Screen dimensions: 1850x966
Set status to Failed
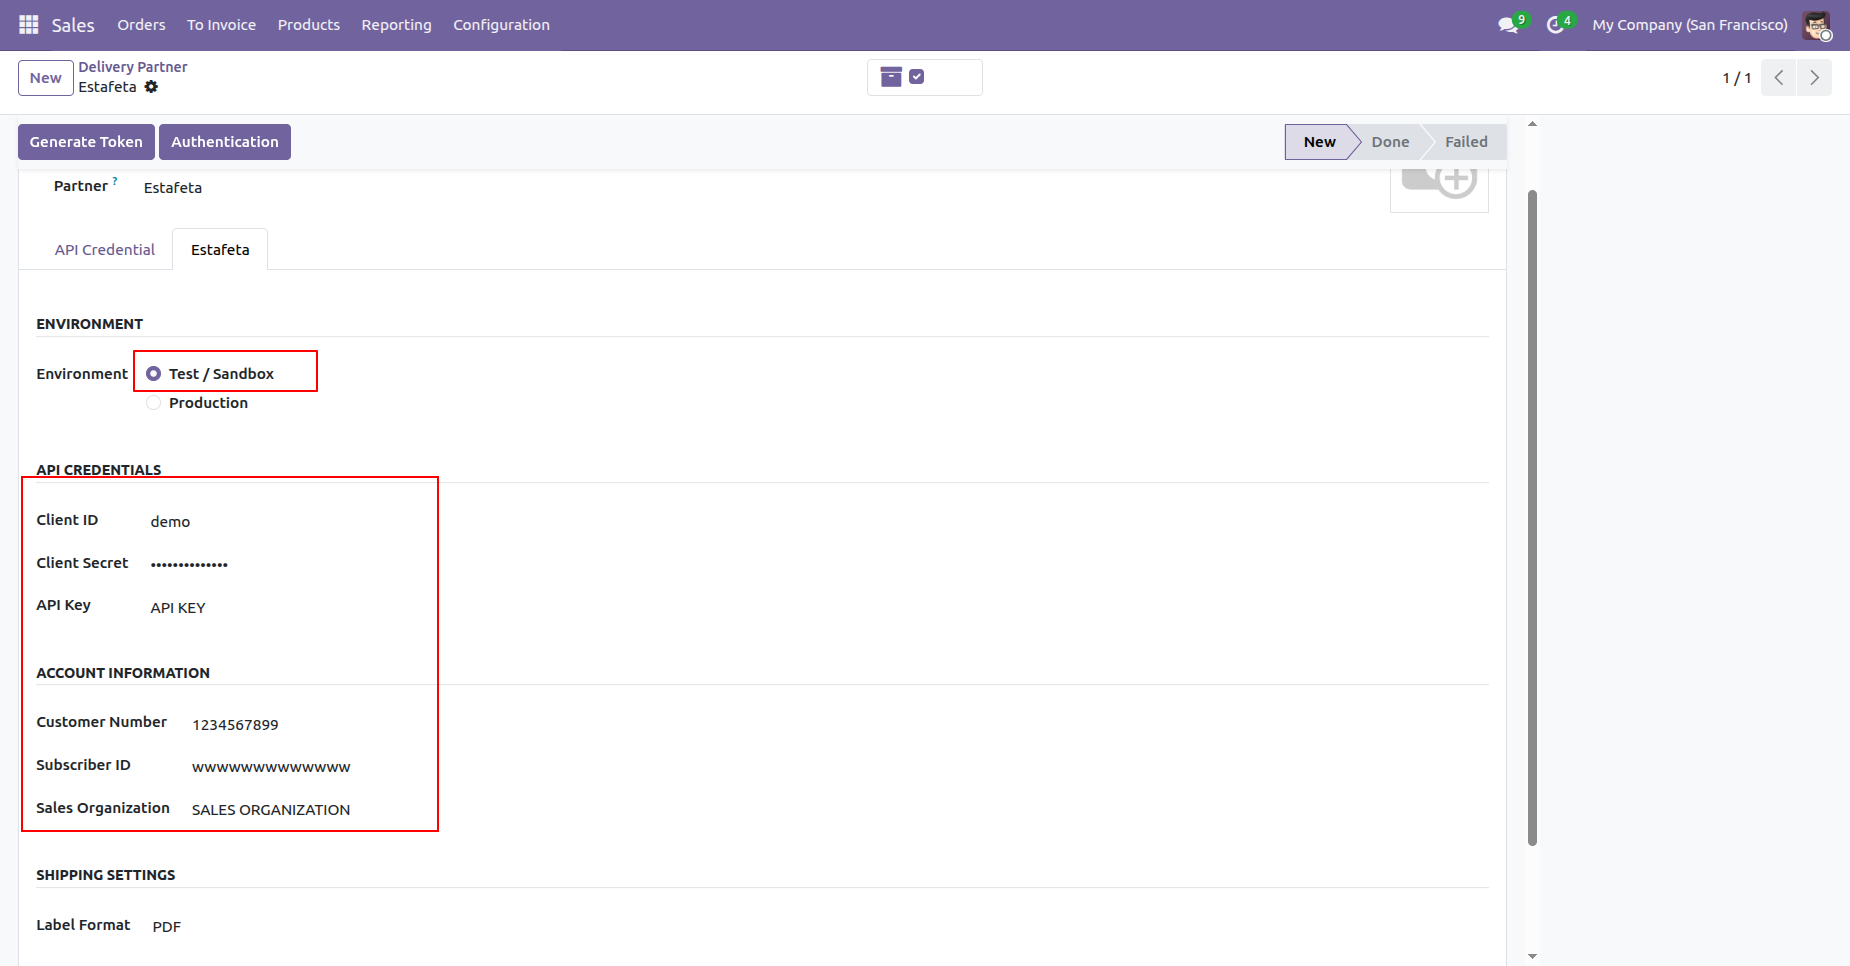[1466, 142]
